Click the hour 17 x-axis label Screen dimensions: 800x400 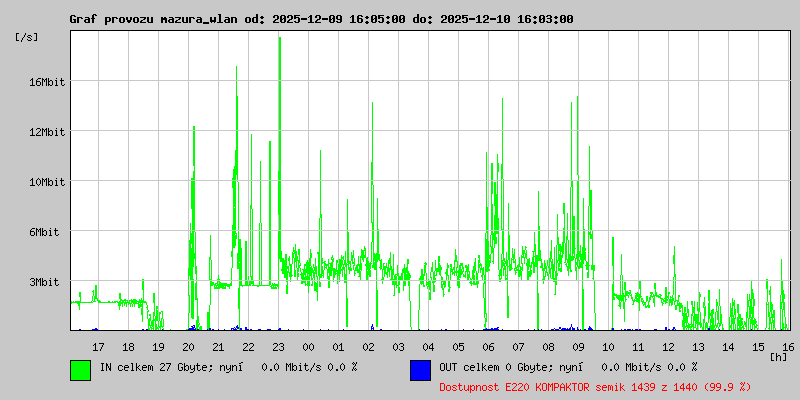click(x=98, y=347)
